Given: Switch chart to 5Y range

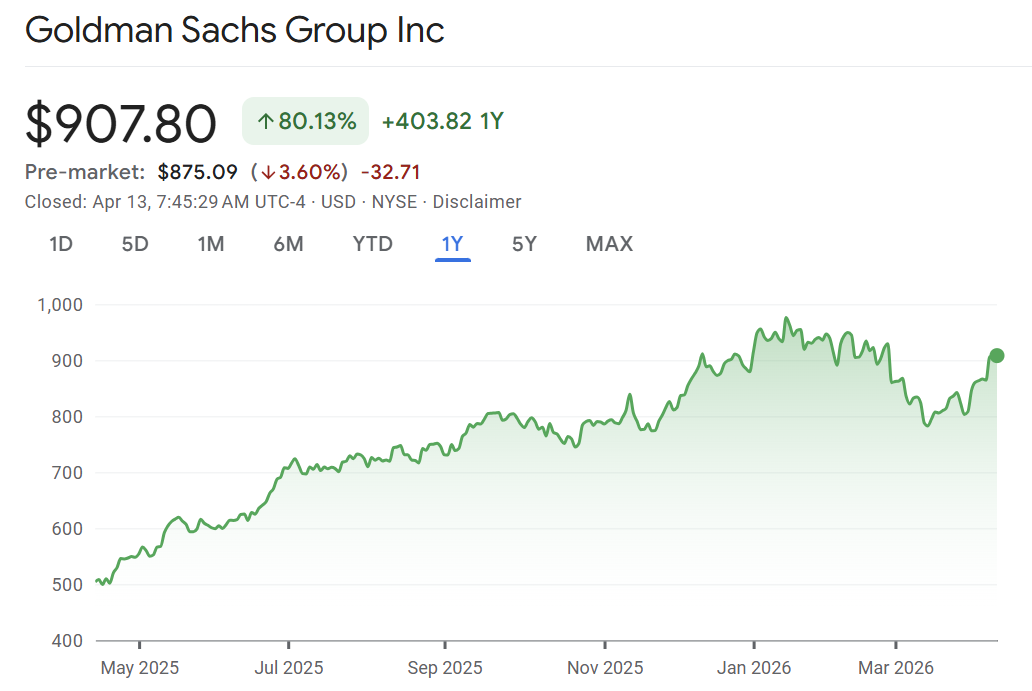Looking at the screenshot, I should 524,244.
